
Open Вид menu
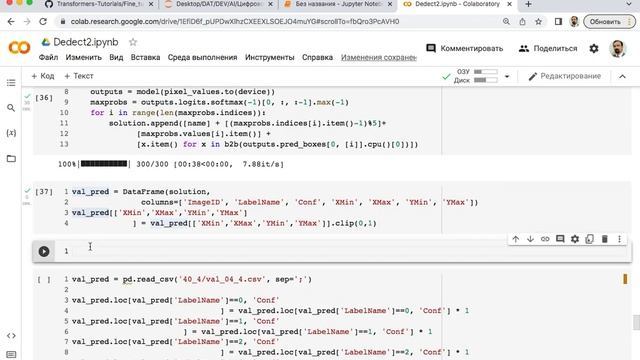116,58
